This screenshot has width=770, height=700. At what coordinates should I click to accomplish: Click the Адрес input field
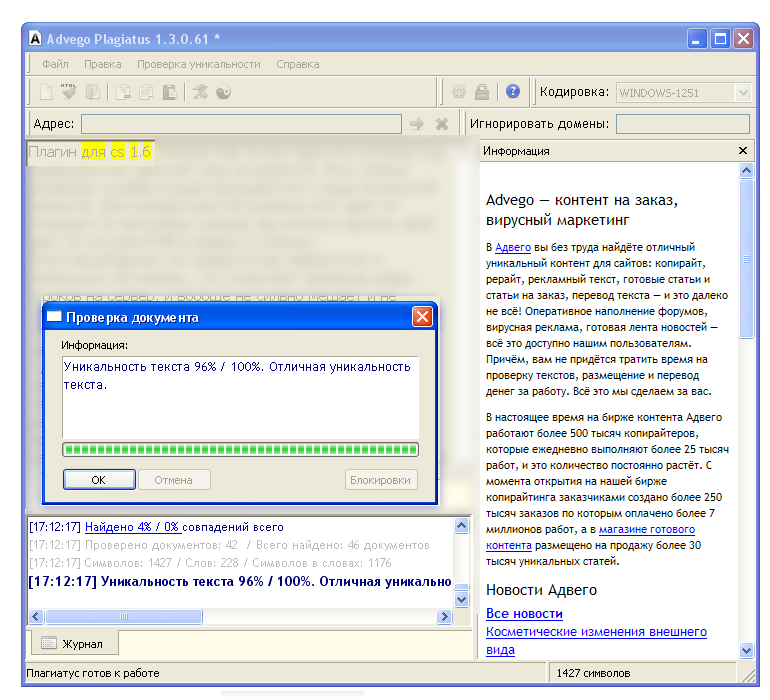241,124
